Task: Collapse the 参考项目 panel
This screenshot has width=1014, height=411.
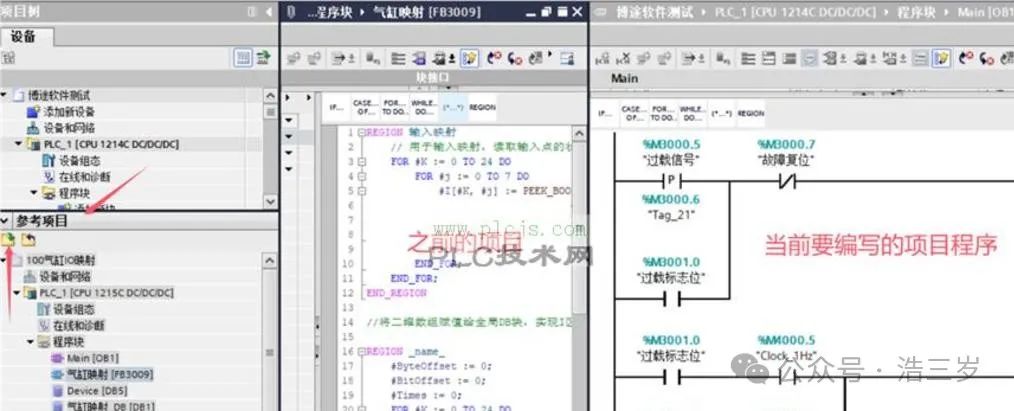Action: click(x=5, y=220)
